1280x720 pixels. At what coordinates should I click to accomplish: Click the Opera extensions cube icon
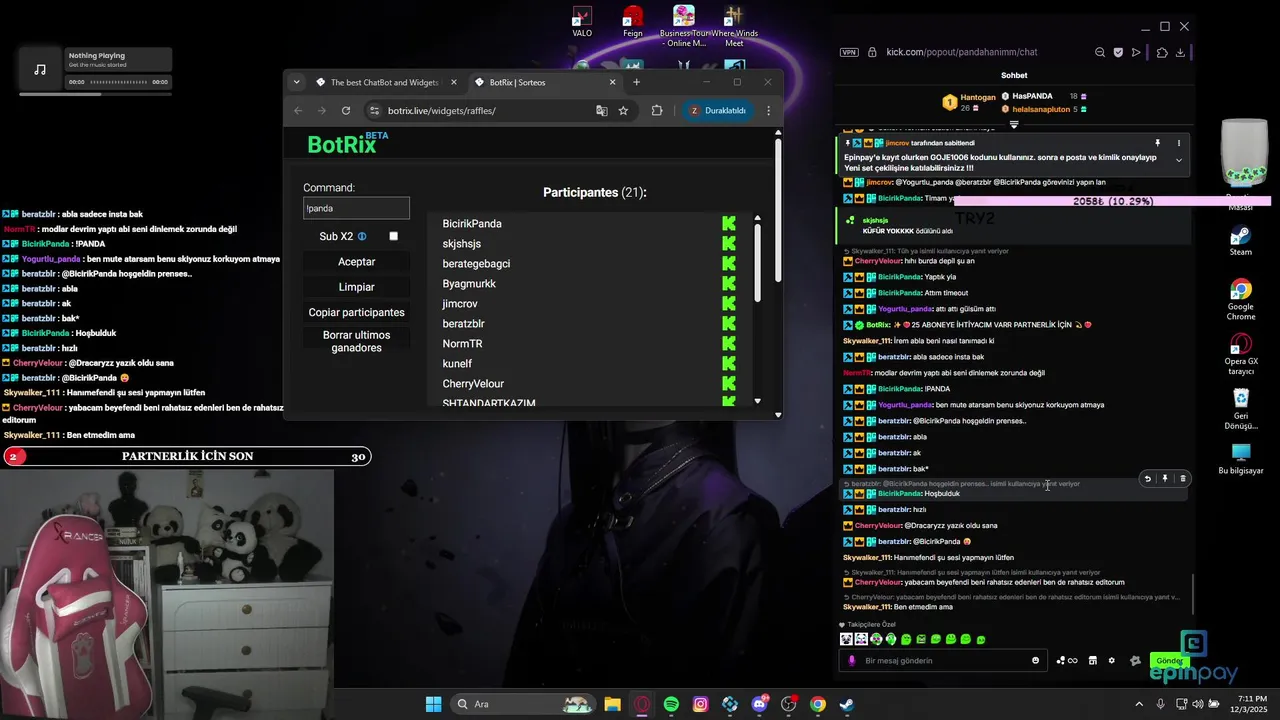1162,52
